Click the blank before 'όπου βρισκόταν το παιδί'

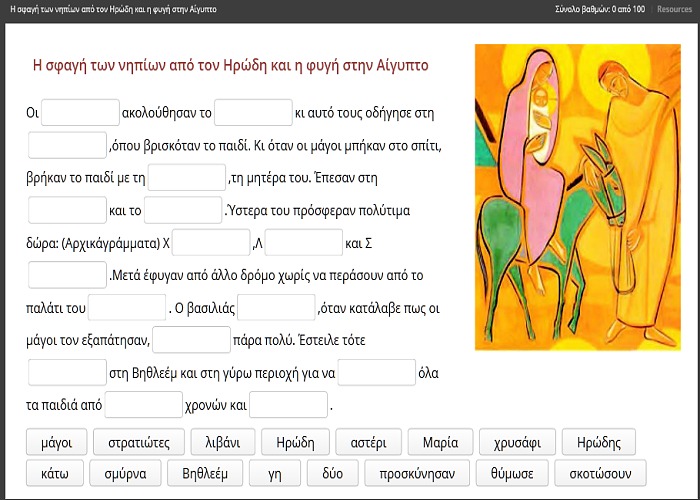point(67,145)
